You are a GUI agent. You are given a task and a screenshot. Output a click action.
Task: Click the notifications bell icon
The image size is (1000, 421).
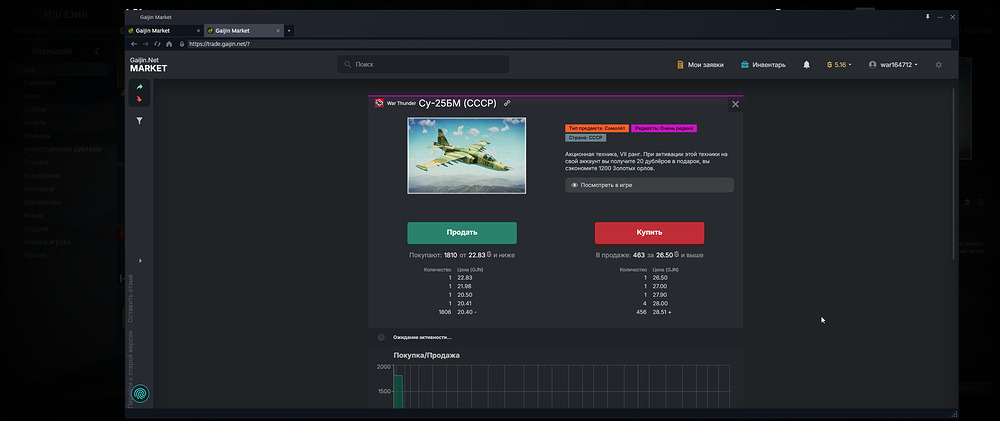tap(806, 64)
